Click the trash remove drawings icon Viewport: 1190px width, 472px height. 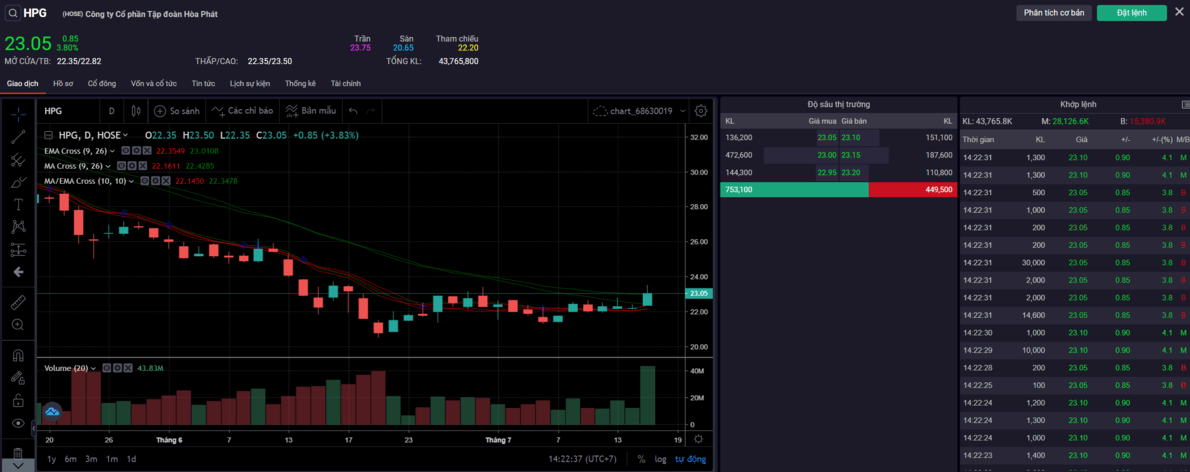click(18, 452)
